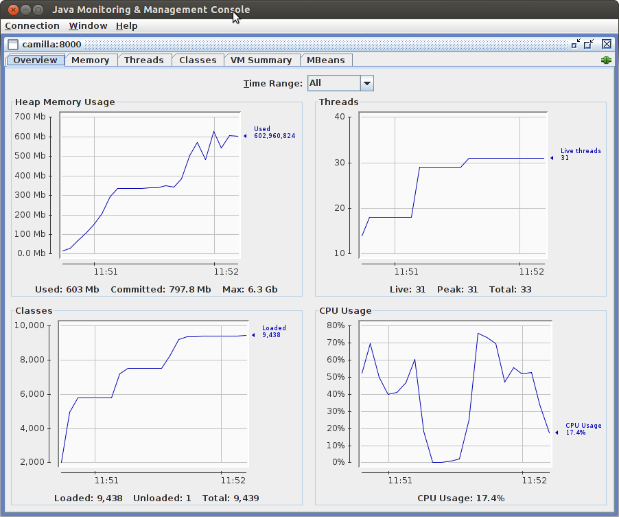Click the Live threads marker label
The height and width of the screenshot is (517, 619).
point(579,154)
